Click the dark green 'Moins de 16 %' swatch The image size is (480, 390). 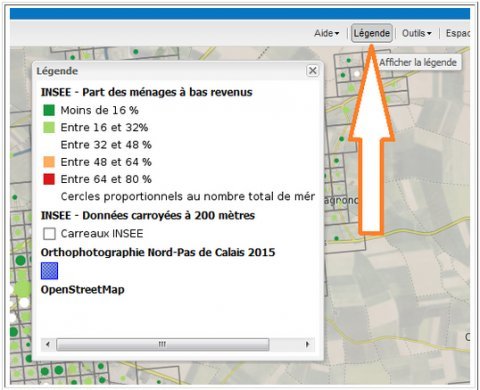(x=49, y=110)
